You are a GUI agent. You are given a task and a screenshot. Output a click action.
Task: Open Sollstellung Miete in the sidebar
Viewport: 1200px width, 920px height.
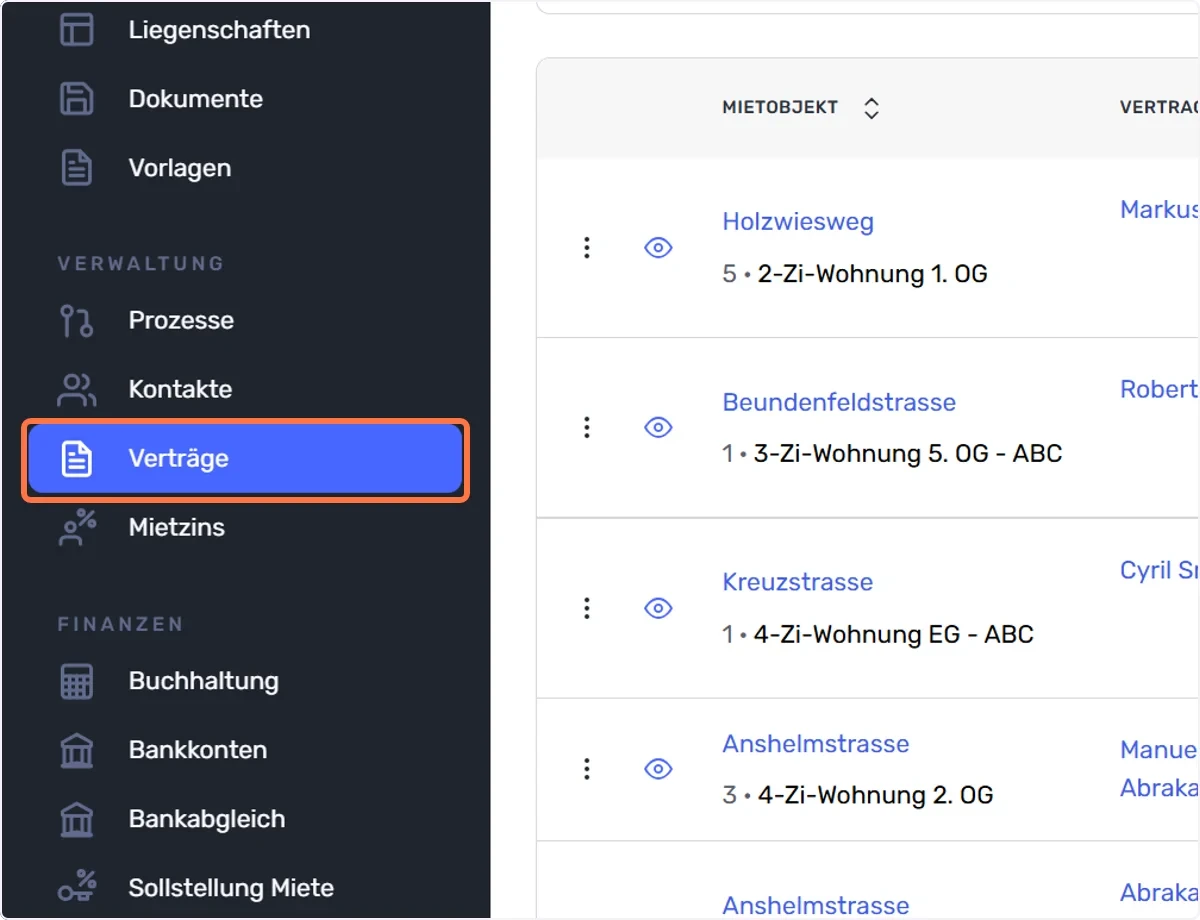coord(231,888)
